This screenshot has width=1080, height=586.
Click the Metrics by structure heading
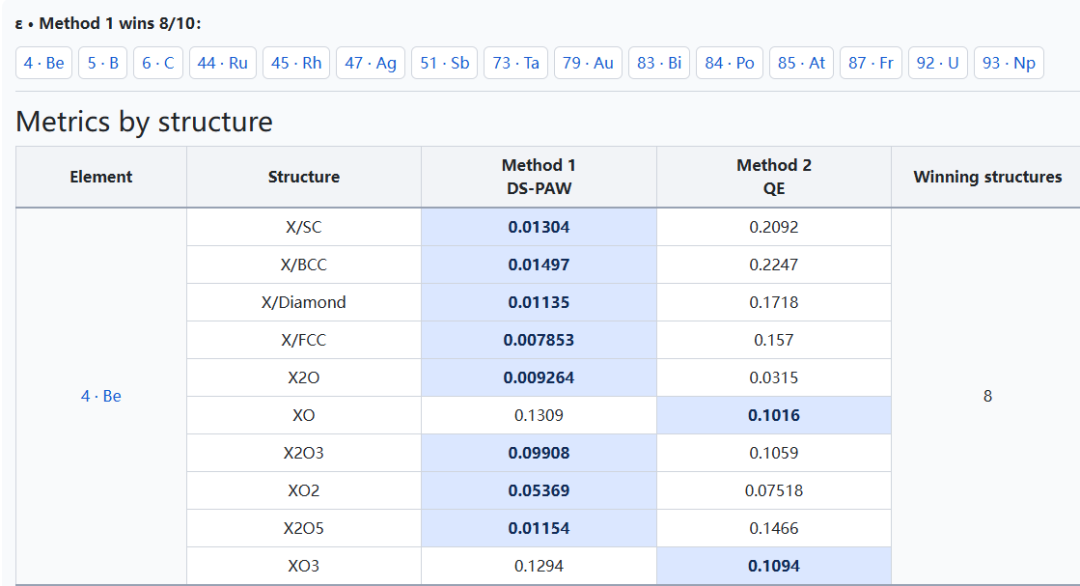(144, 122)
